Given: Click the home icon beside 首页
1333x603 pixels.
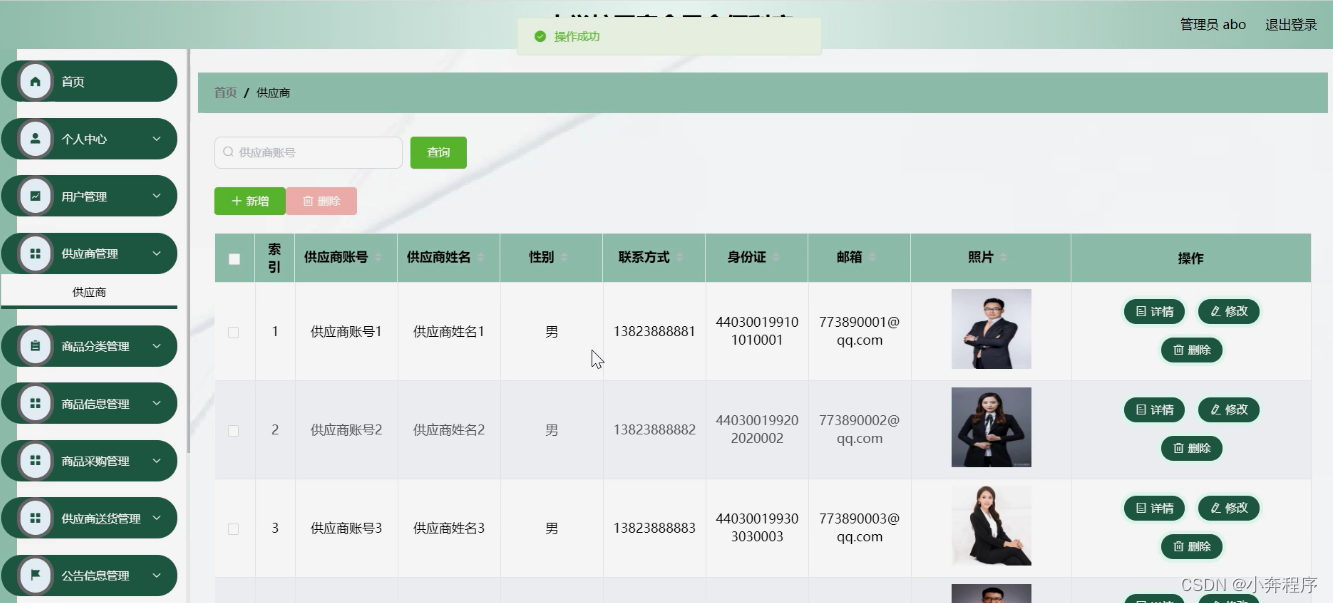Looking at the screenshot, I should [x=36, y=82].
